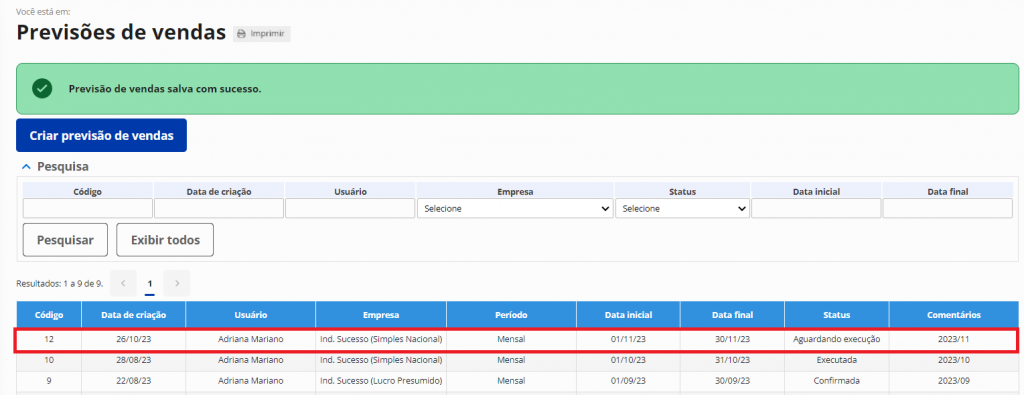
Task: Sort table by Comentários column header
Action: [954, 315]
